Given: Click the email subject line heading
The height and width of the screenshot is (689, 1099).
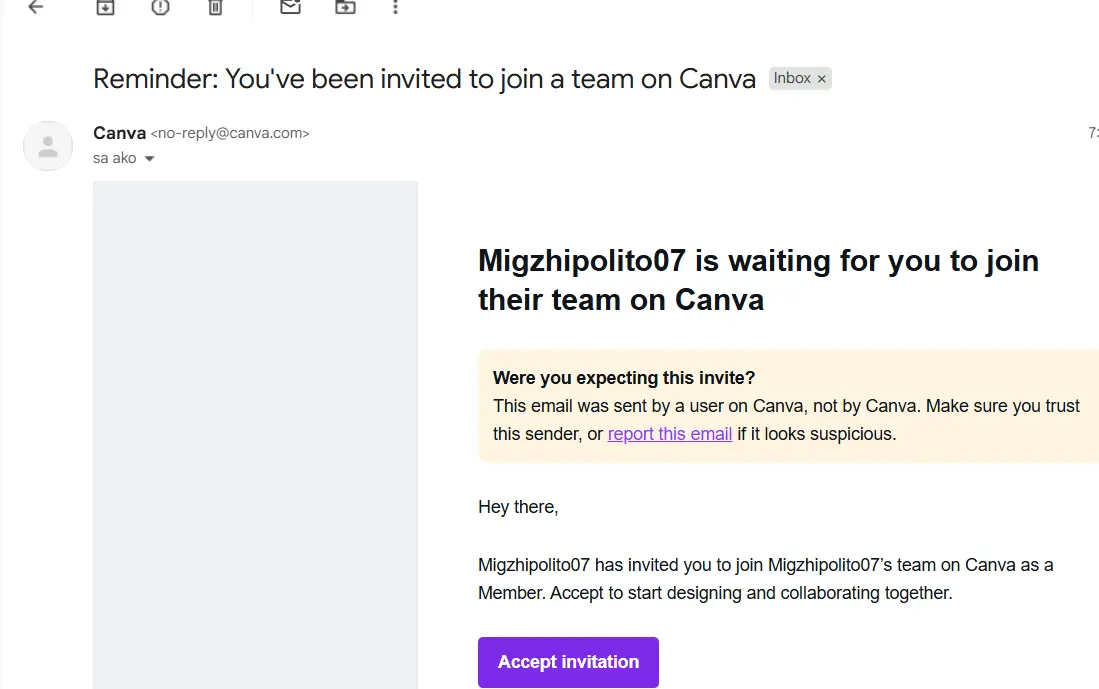Looking at the screenshot, I should 424,79.
